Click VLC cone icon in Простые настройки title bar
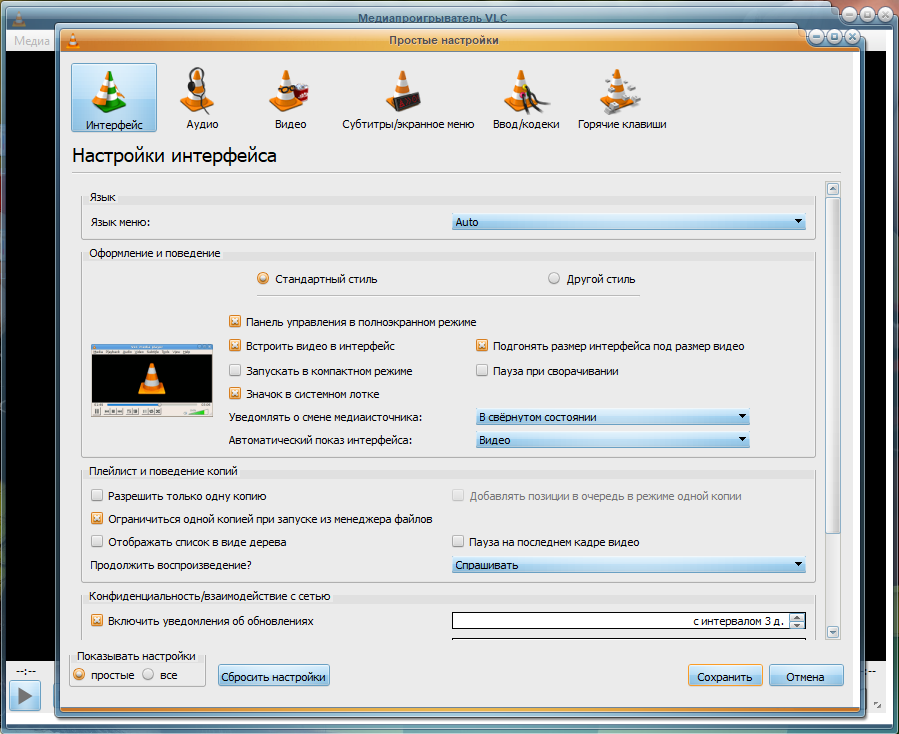Image resolution: width=899 pixels, height=734 pixels. point(72,40)
